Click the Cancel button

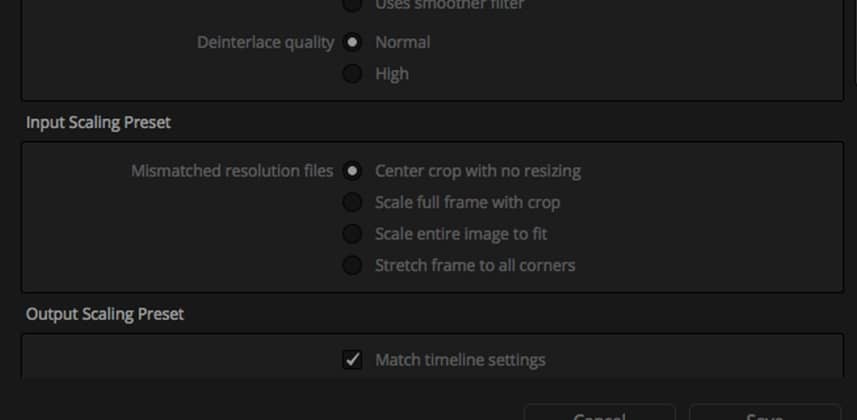pyautogui.click(x=600, y=412)
